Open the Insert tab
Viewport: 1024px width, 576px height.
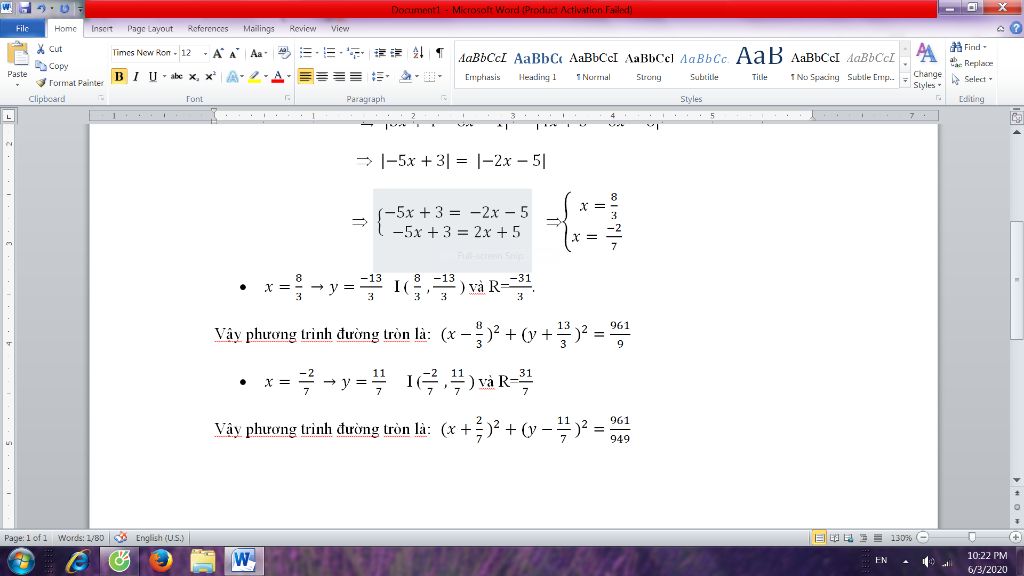pos(102,28)
